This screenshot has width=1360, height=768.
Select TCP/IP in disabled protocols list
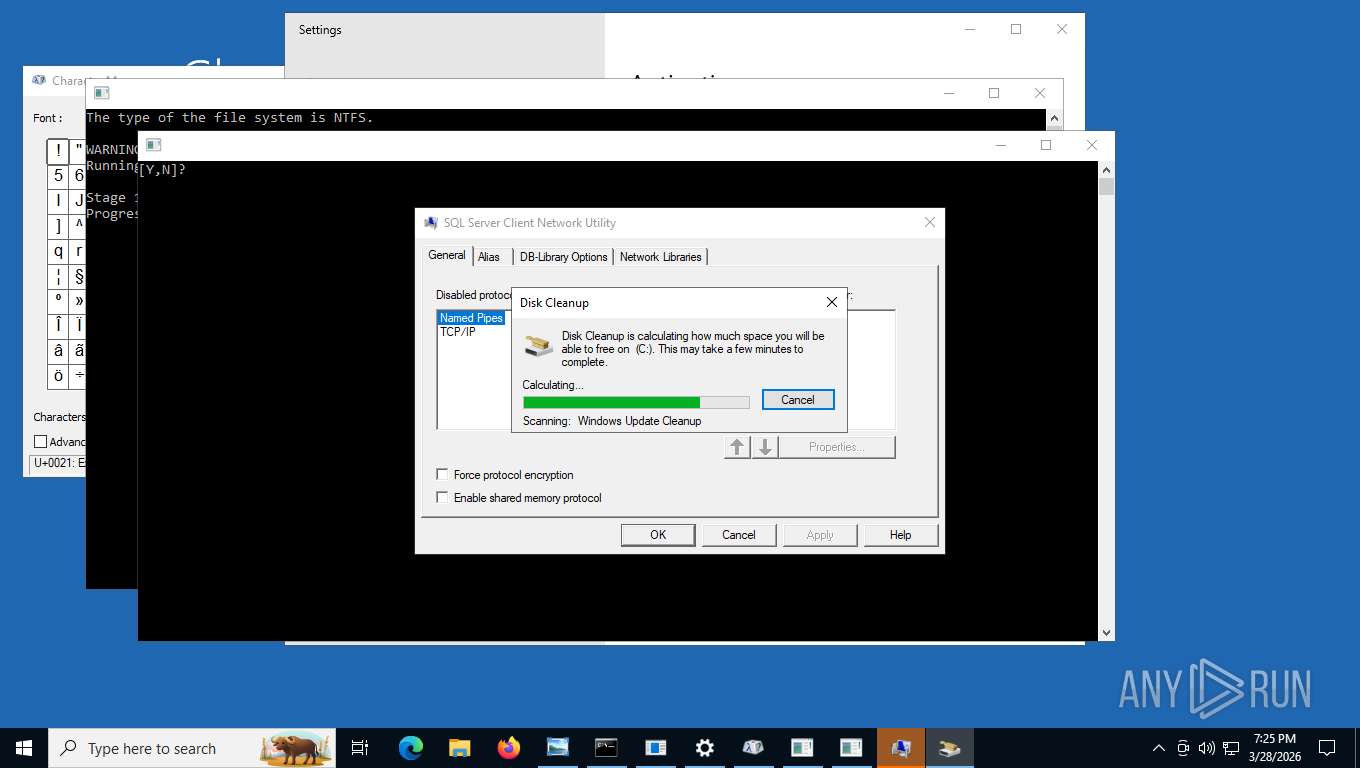[458, 332]
